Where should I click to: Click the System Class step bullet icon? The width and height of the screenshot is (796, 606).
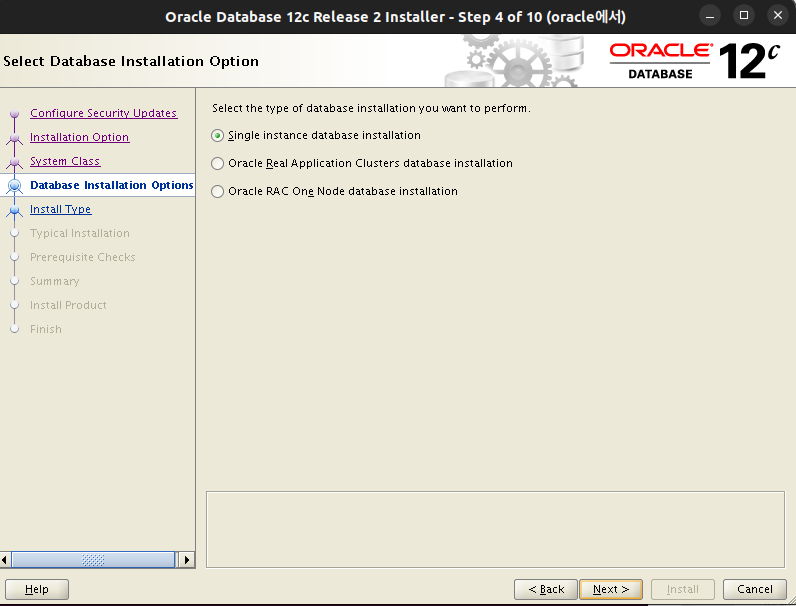14,162
